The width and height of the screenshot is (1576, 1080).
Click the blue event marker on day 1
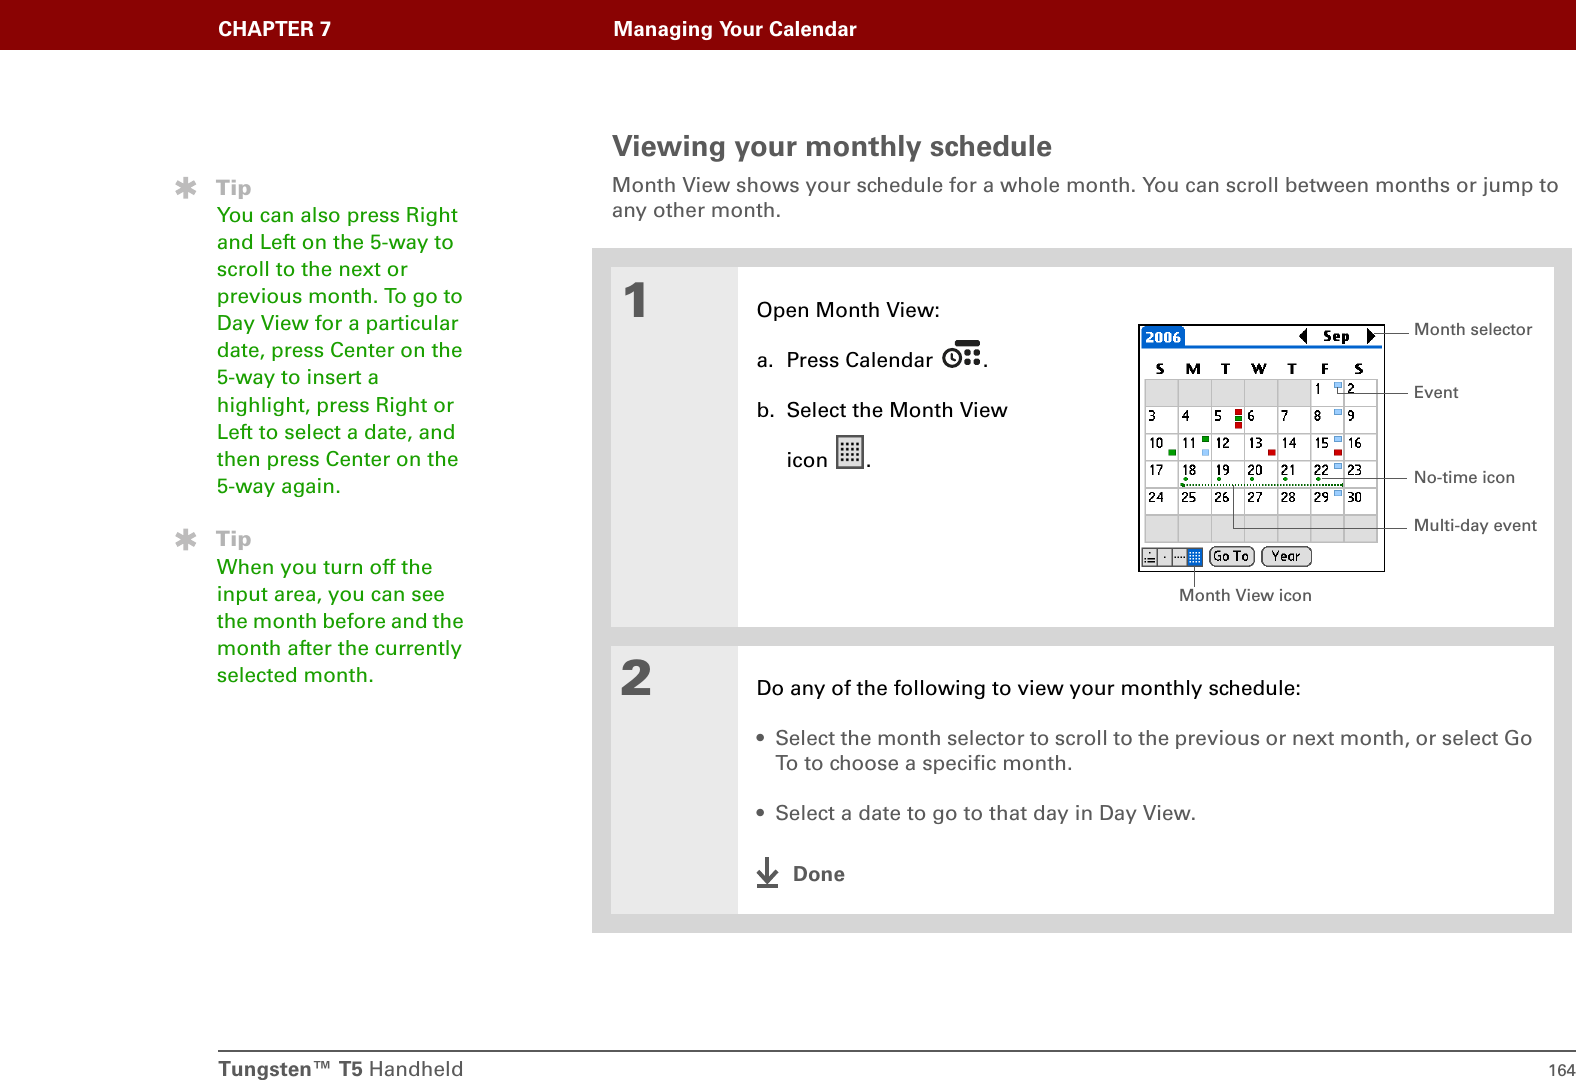pyautogui.click(x=1338, y=385)
